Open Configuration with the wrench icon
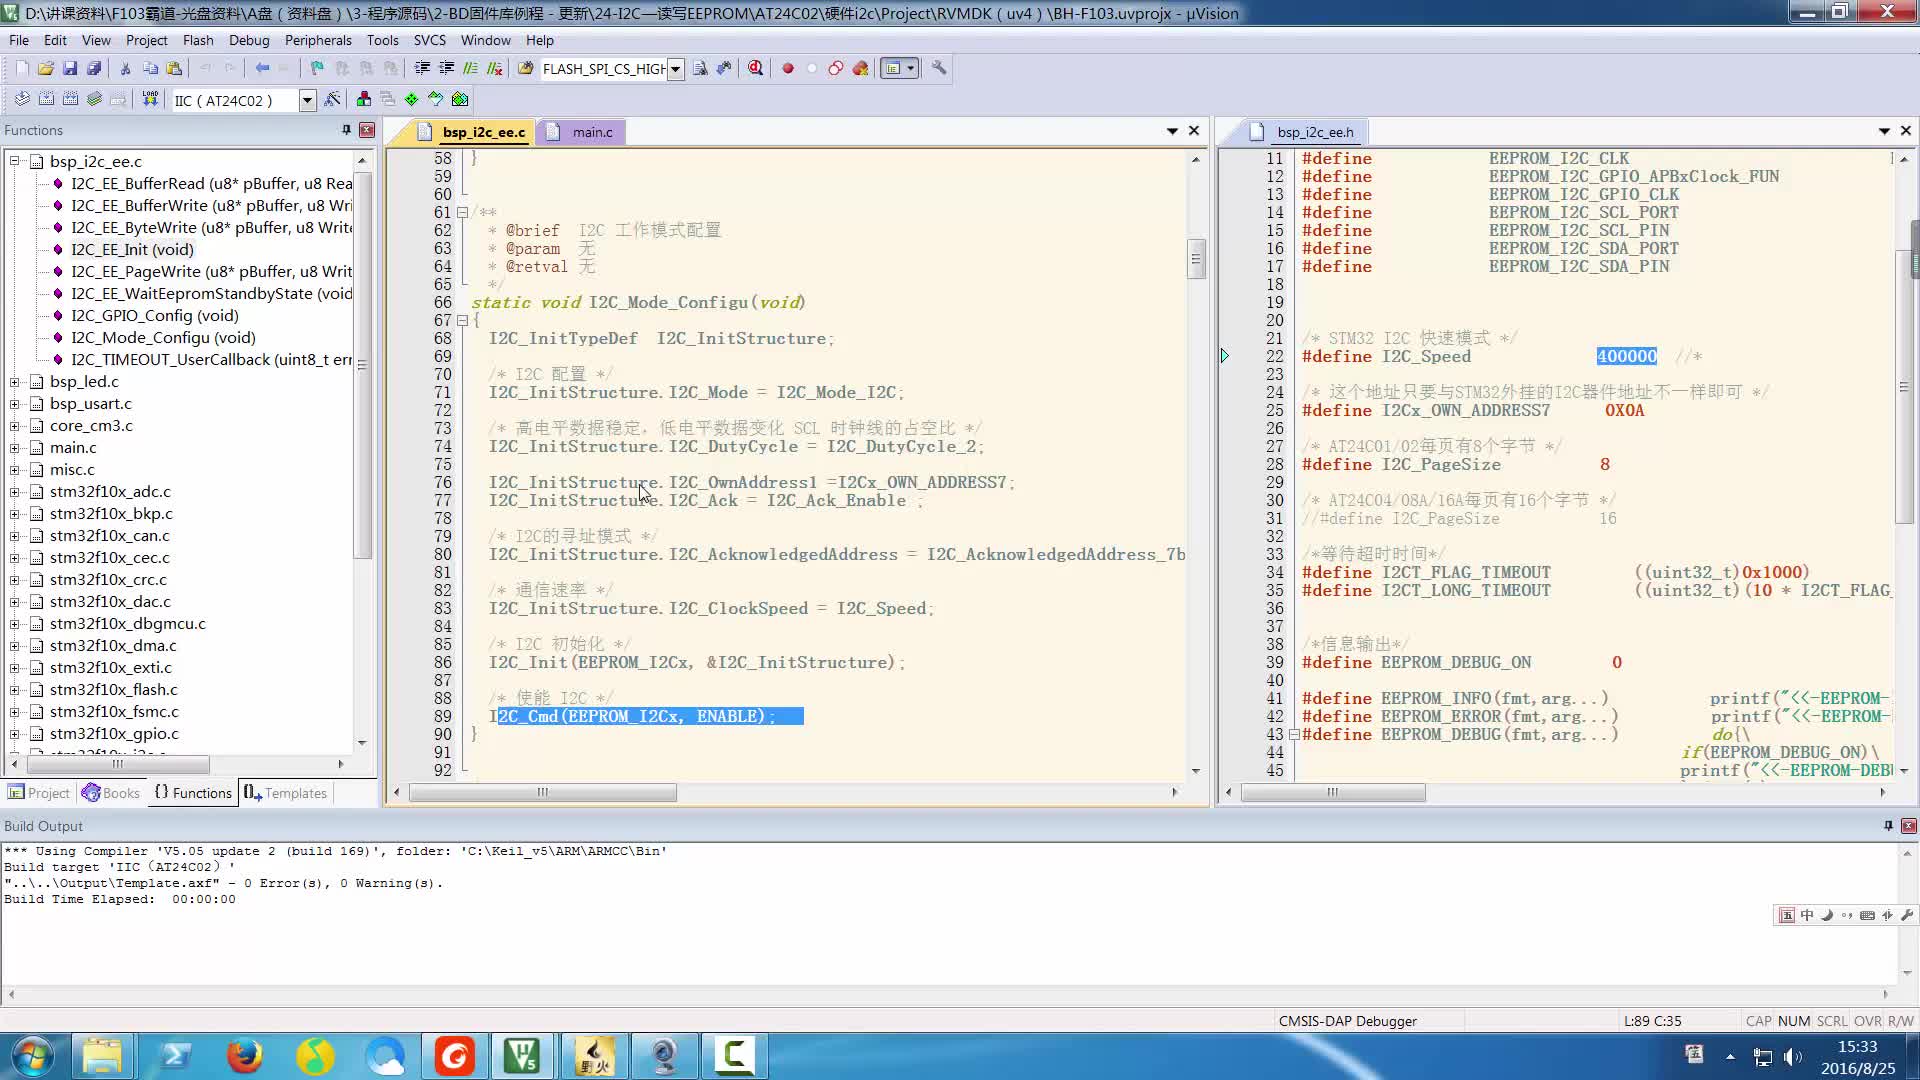 point(939,68)
